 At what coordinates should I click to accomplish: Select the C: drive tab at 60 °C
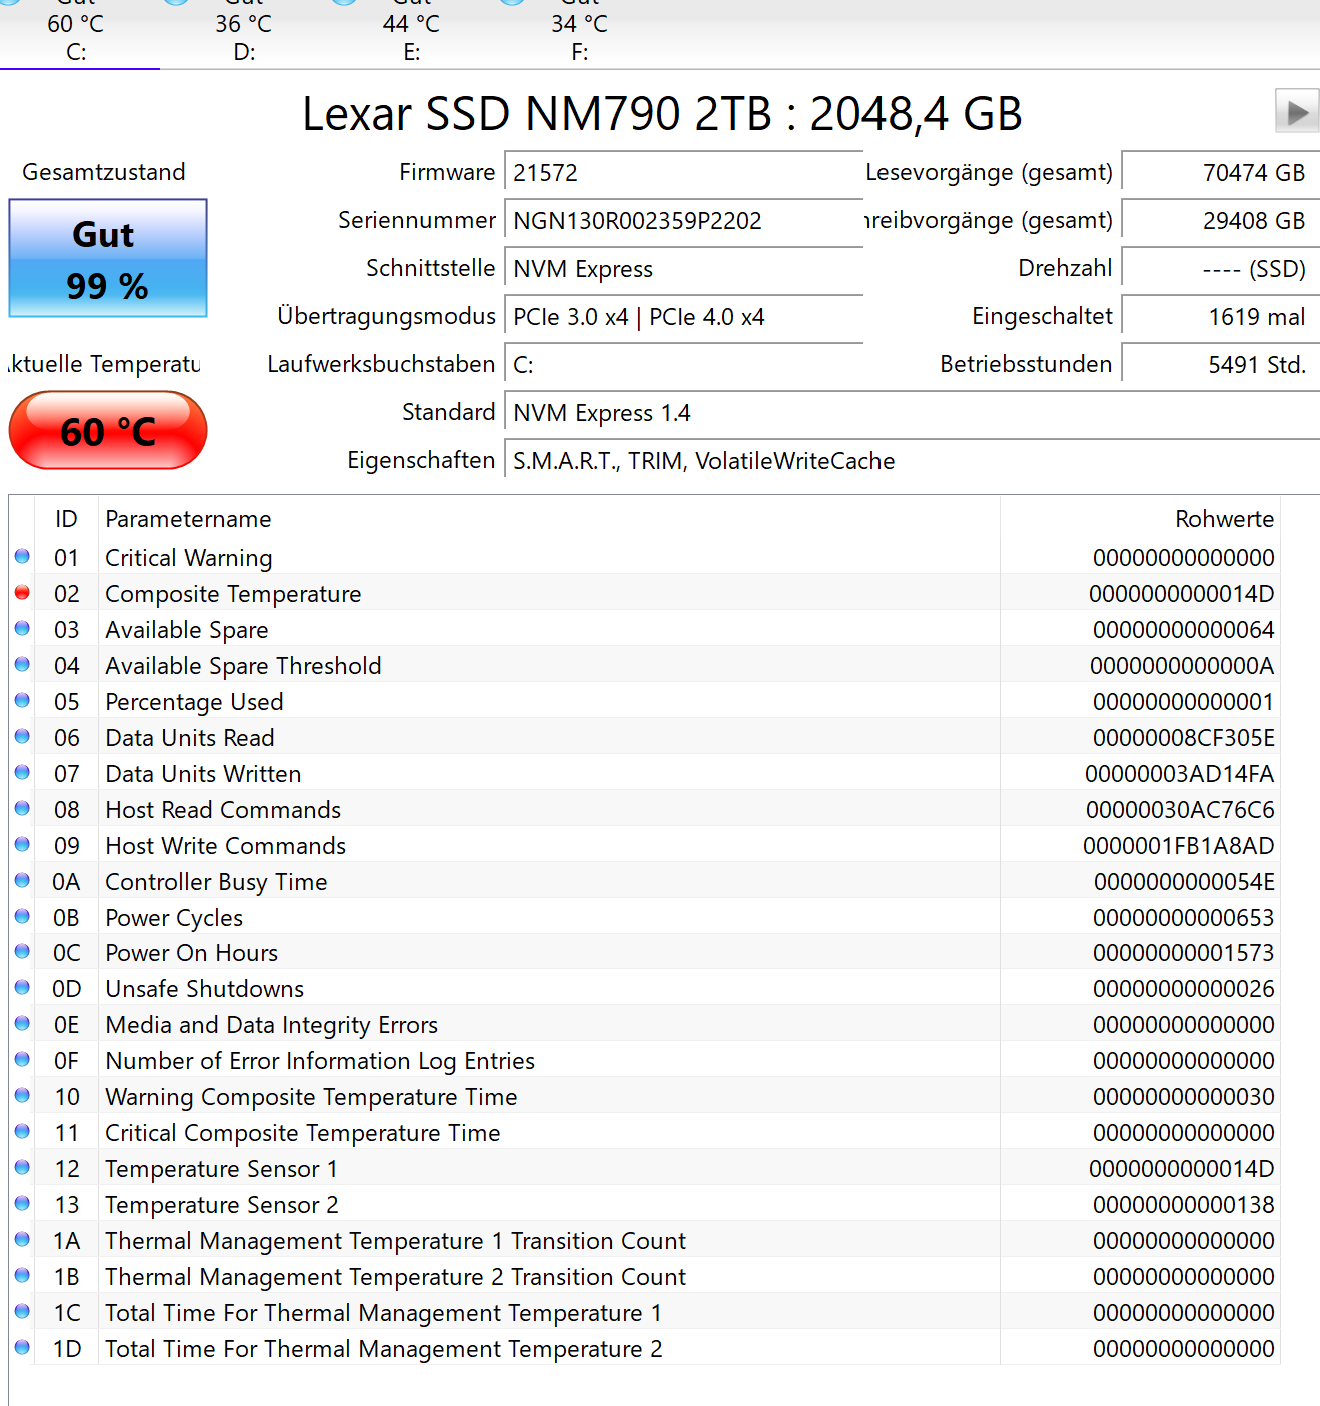[x=76, y=35]
